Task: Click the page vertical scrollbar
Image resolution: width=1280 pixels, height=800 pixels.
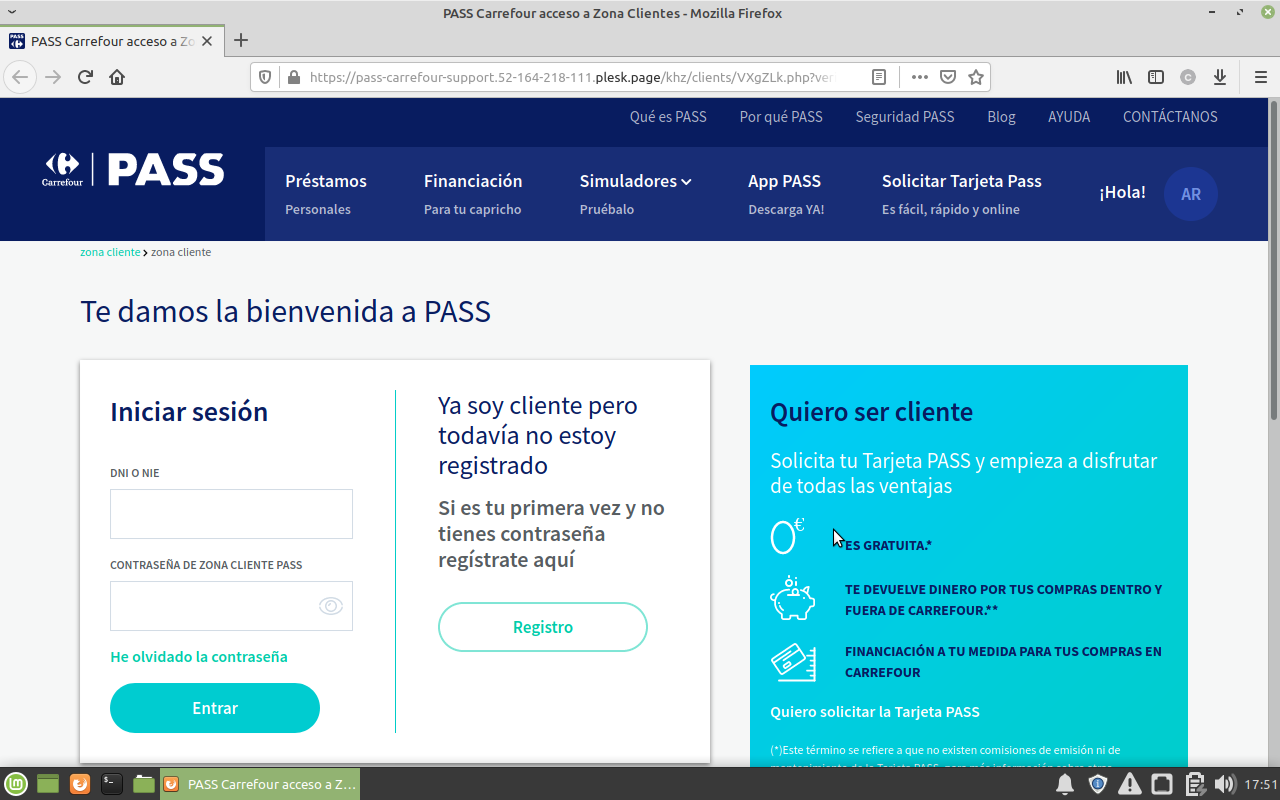Action: coord(1273,260)
